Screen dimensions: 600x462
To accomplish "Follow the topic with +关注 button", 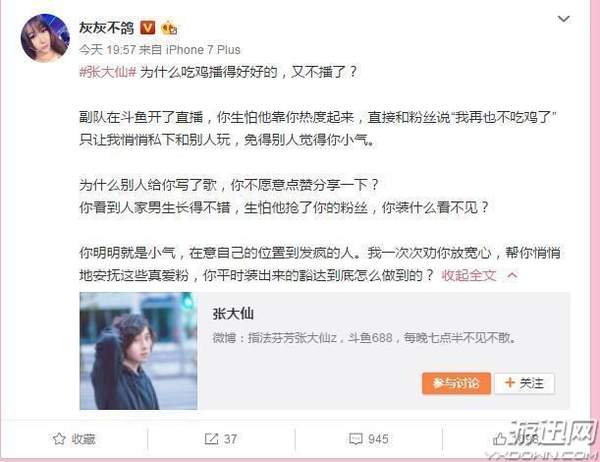I will tap(524, 383).
